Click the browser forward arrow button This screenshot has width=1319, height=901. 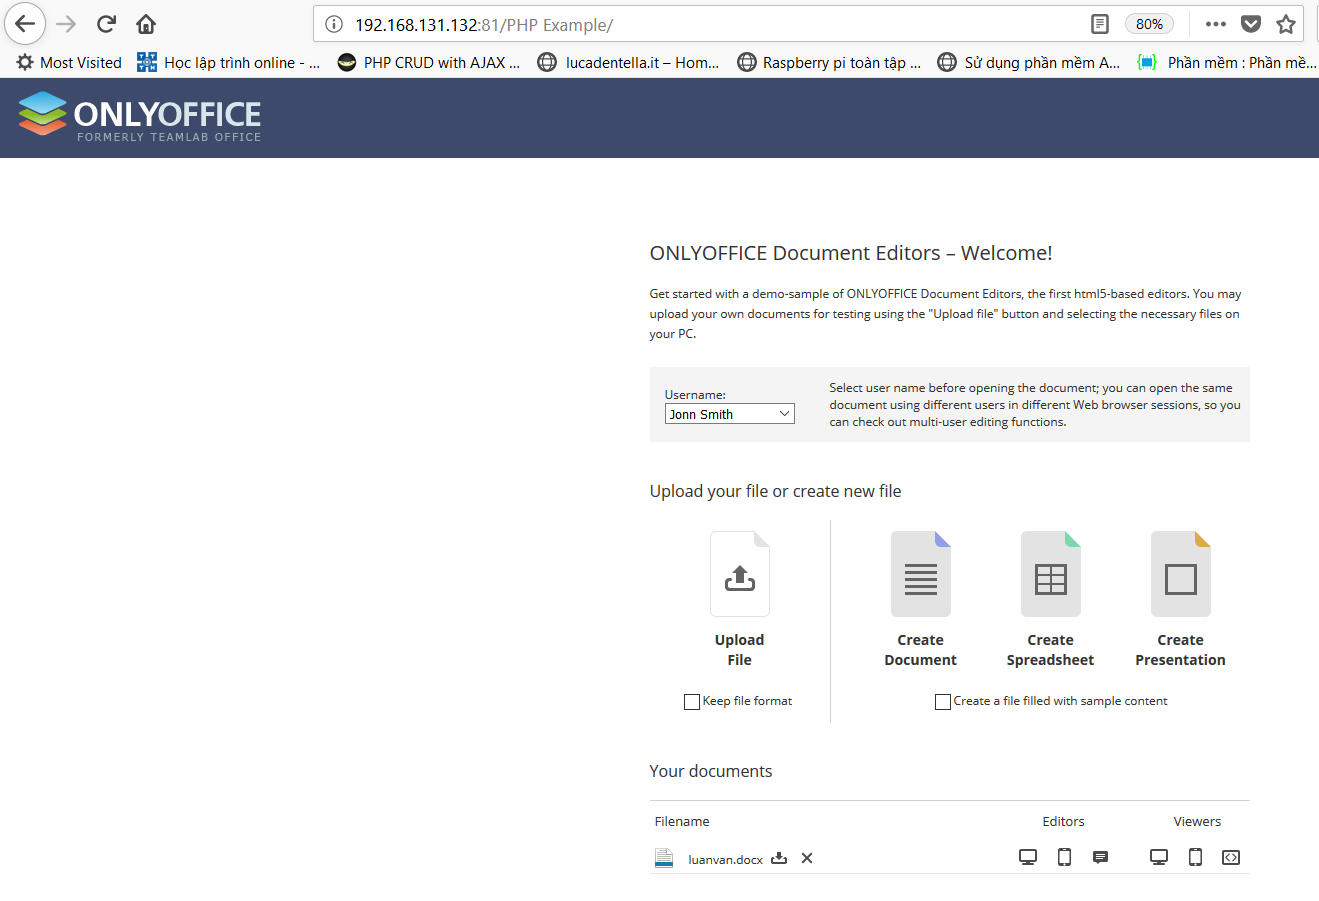tap(66, 24)
